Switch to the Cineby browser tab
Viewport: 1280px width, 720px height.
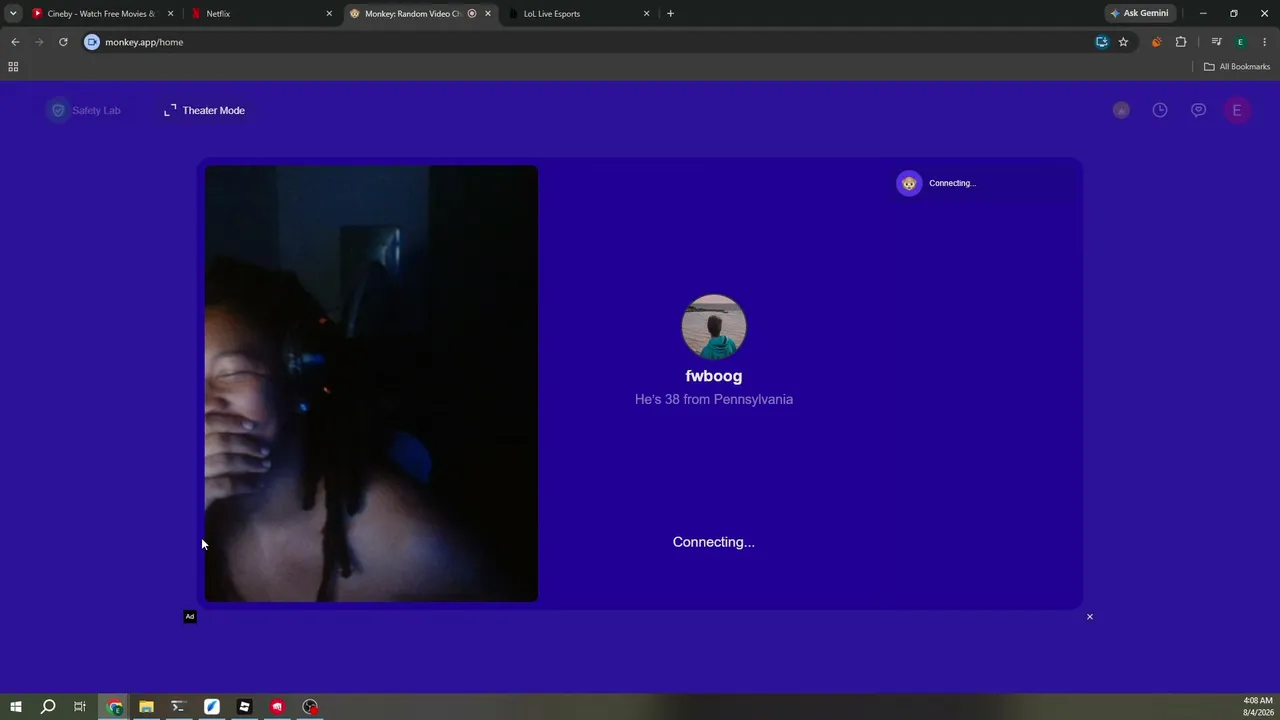pos(100,14)
